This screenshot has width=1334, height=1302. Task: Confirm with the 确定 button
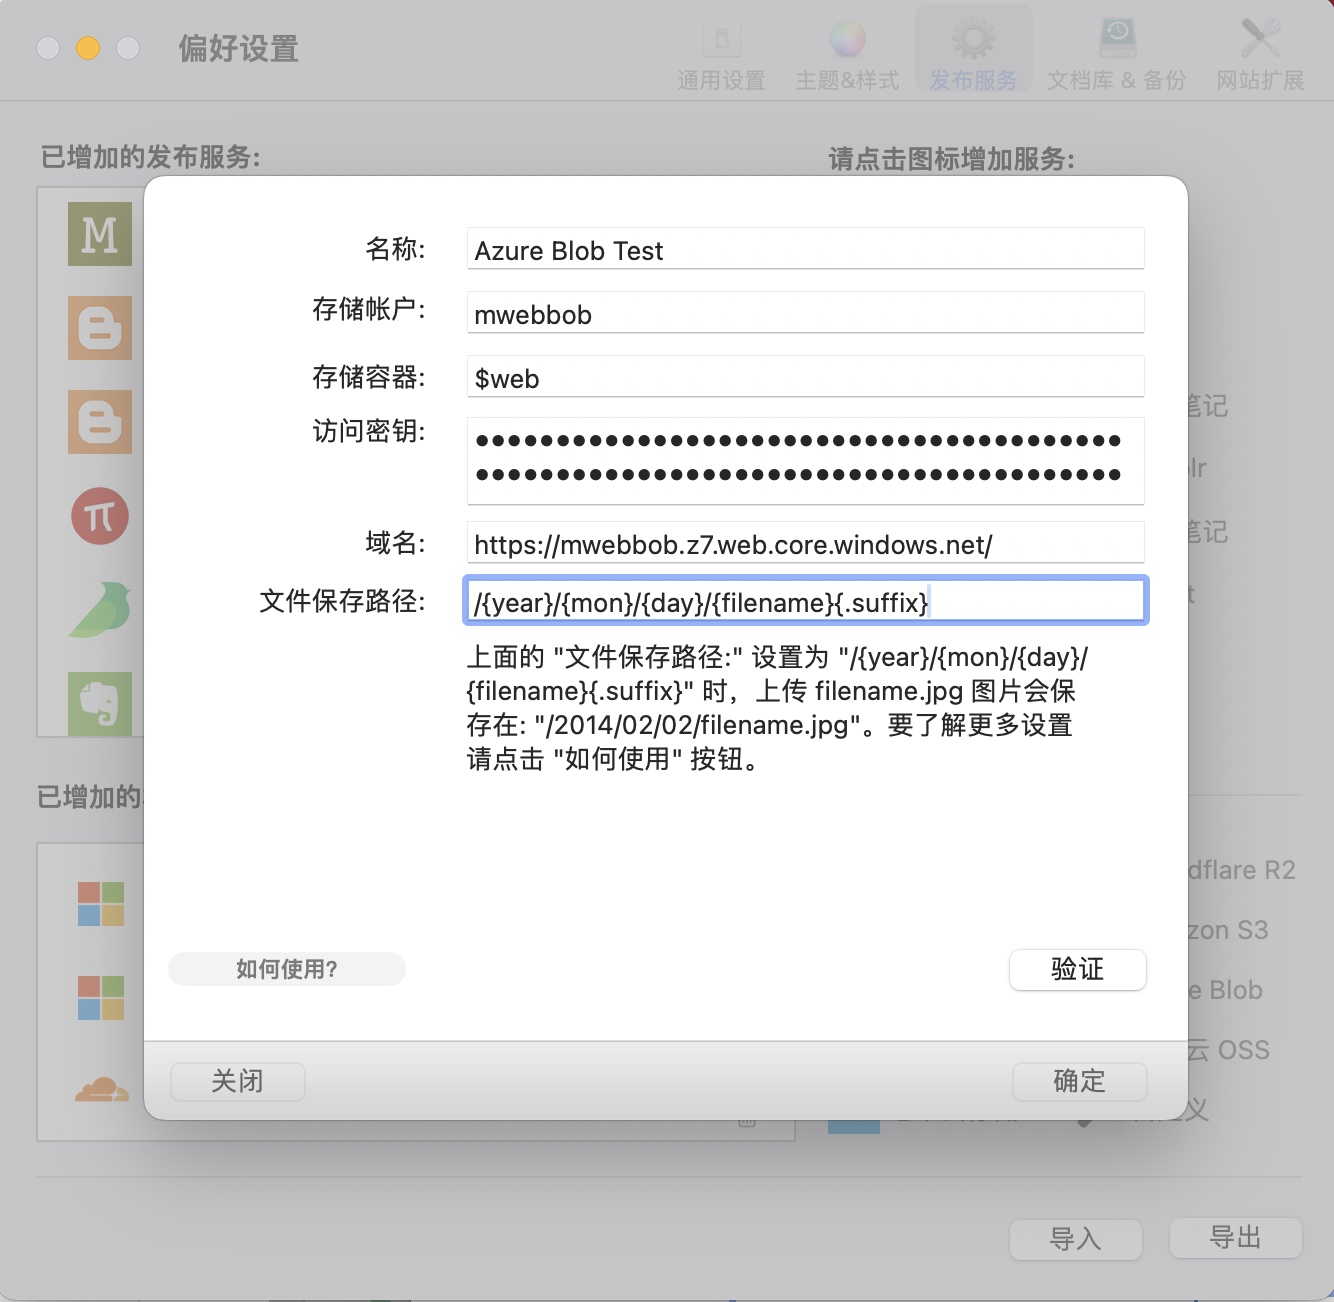[x=1079, y=1081]
